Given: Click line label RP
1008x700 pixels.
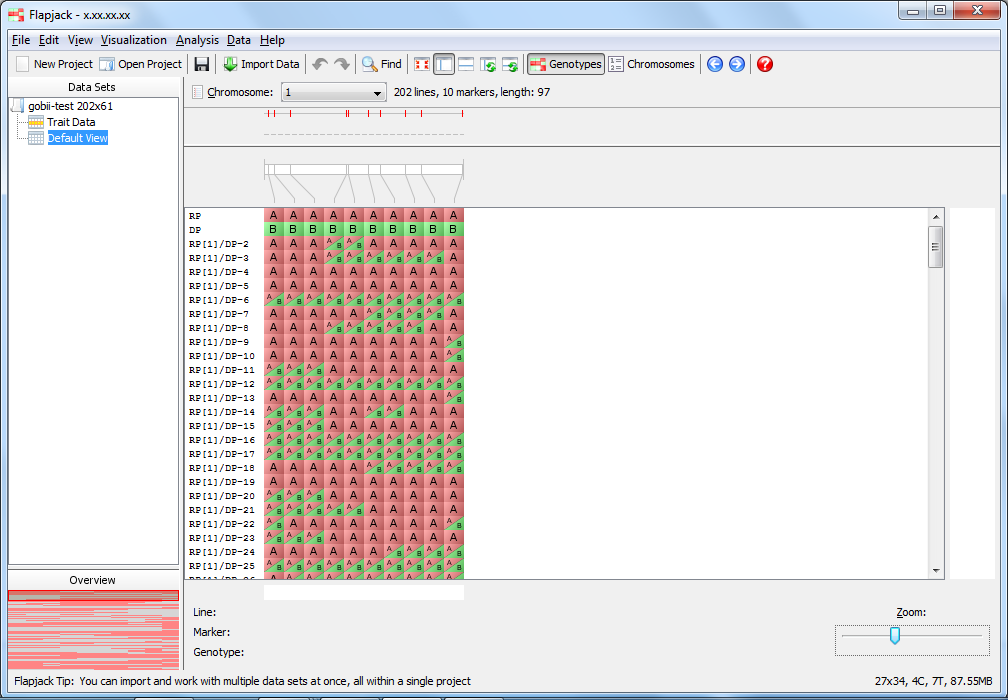Looking at the screenshot, I should [x=195, y=216].
